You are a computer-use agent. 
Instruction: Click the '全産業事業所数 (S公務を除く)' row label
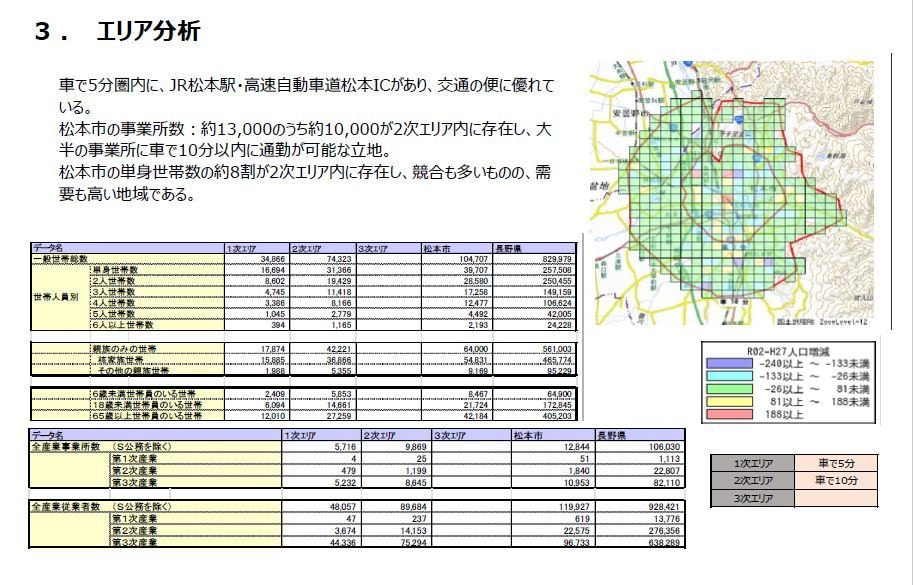pyautogui.click(x=101, y=446)
